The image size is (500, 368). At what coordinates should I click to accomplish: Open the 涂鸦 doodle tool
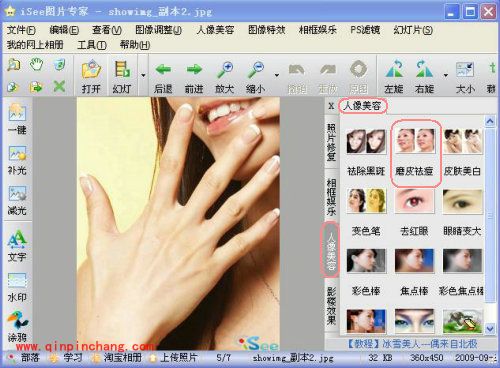[17, 327]
